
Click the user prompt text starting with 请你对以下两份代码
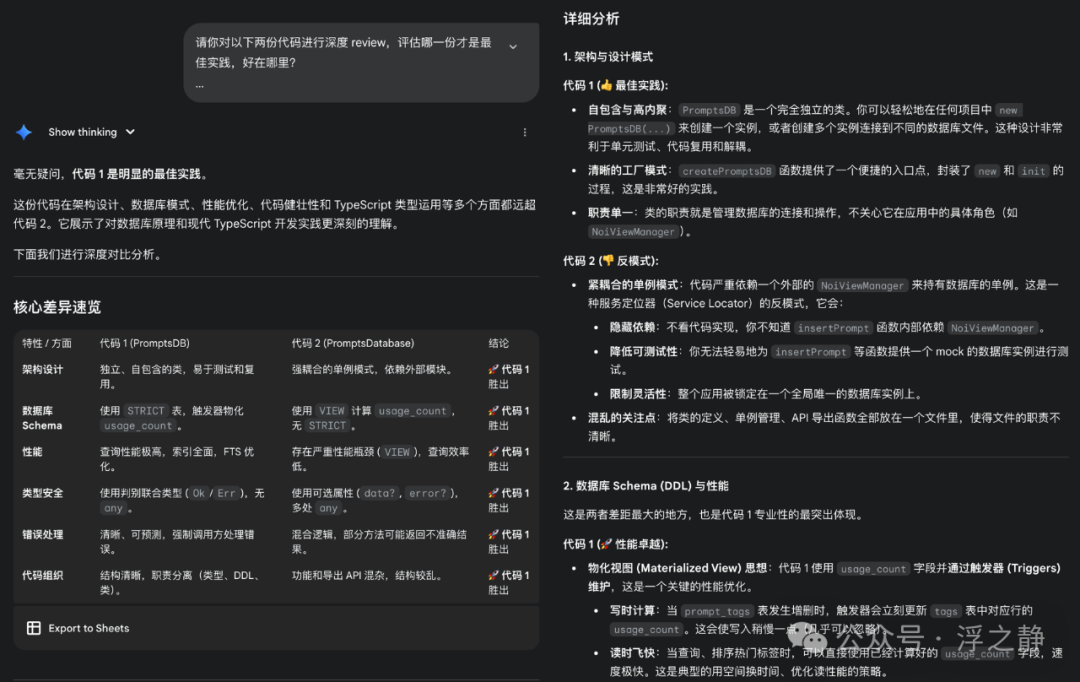[343, 52]
